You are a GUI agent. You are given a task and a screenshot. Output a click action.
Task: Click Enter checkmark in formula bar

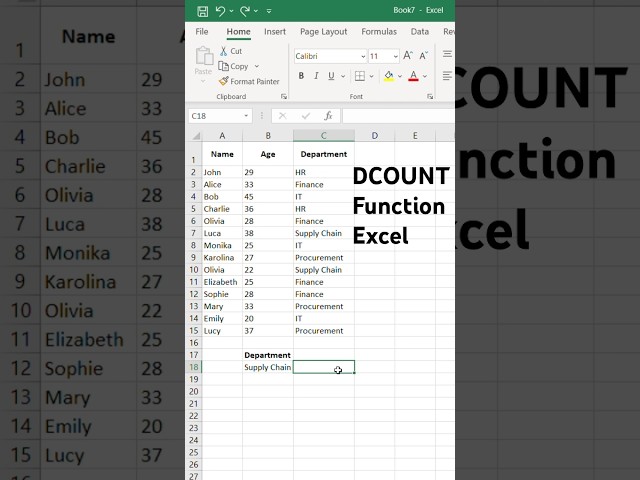click(x=306, y=116)
